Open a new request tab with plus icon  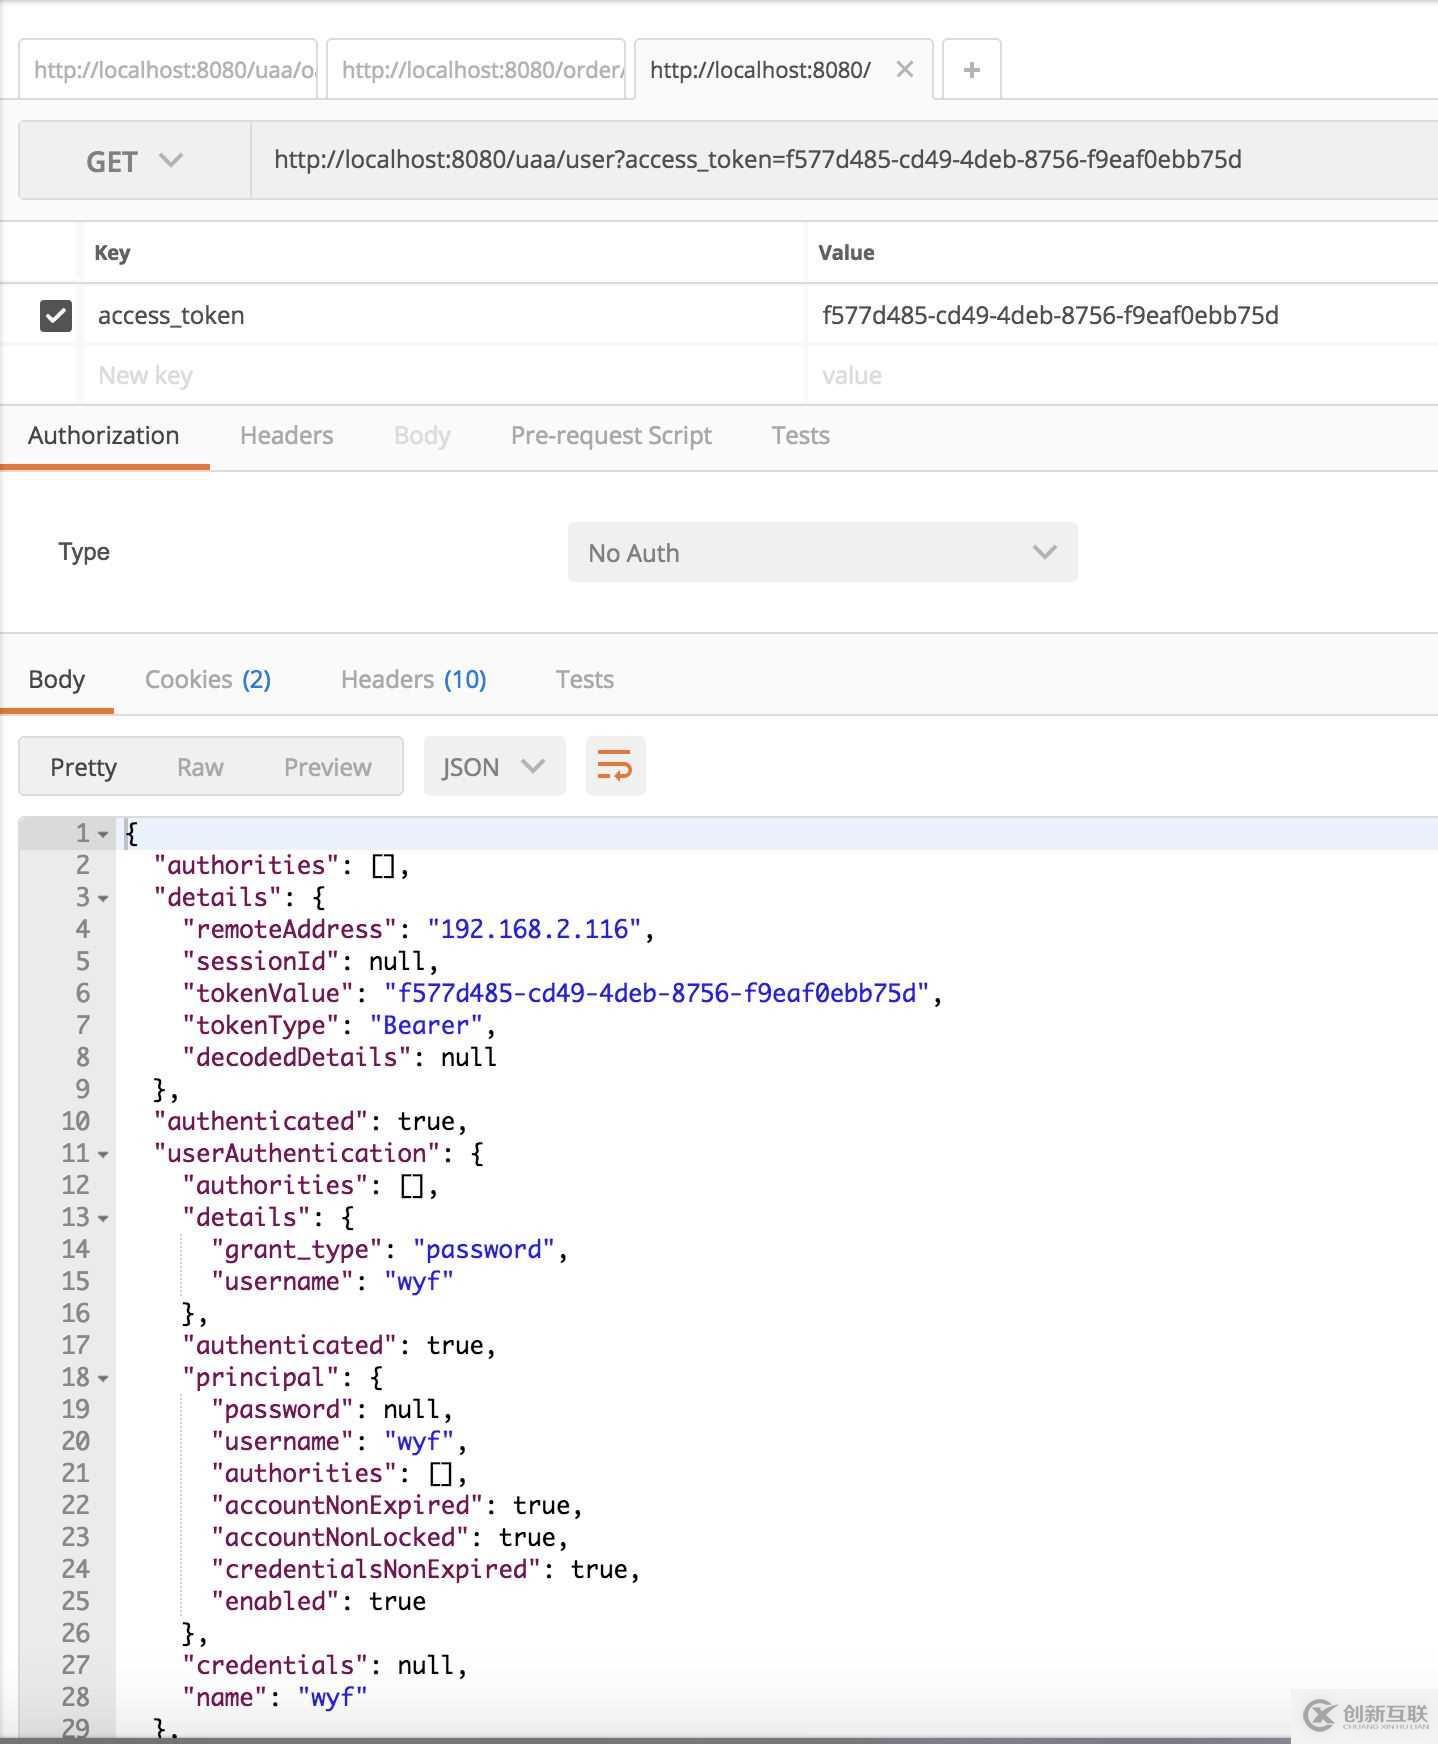pyautogui.click(x=971, y=70)
